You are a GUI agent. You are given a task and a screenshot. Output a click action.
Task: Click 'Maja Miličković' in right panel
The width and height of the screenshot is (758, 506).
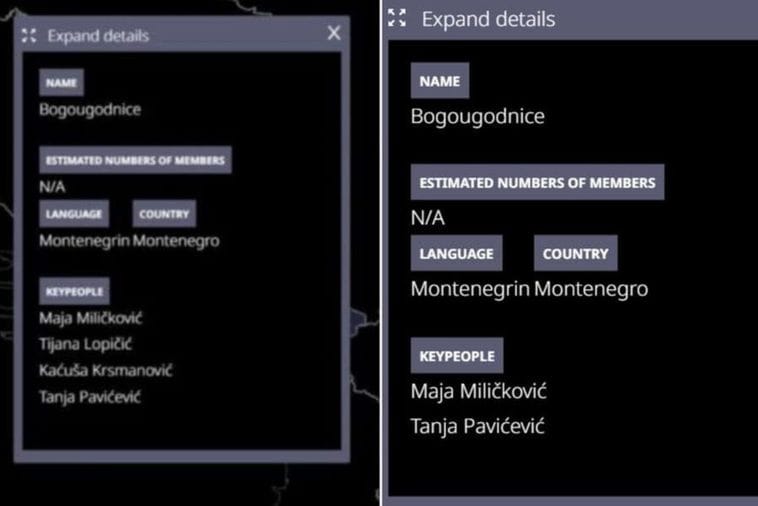coord(479,391)
